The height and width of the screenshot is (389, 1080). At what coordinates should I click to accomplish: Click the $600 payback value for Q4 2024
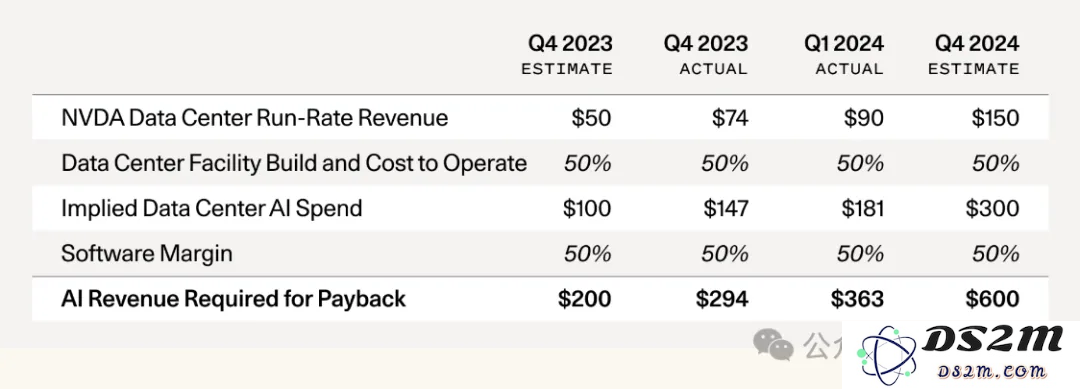pos(992,299)
